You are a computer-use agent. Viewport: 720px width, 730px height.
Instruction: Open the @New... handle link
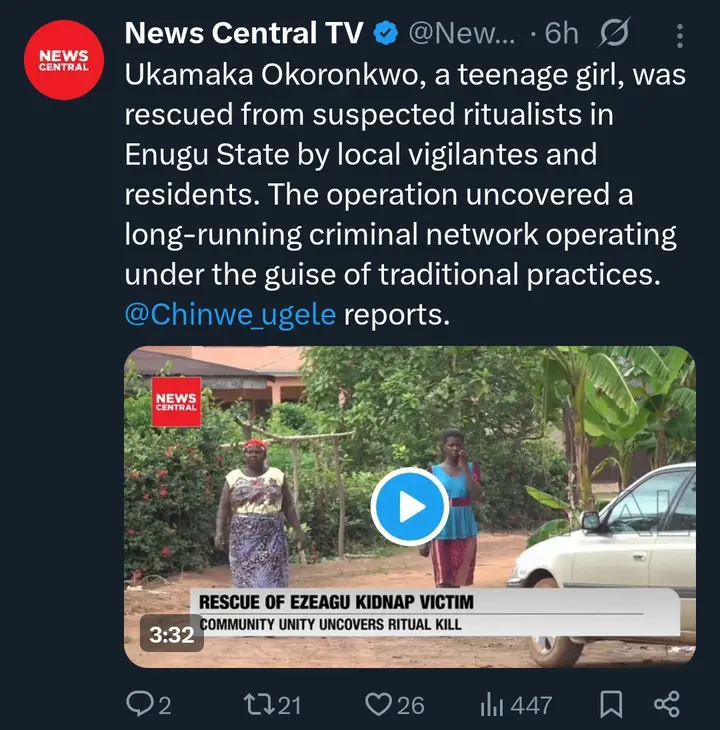click(x=461, y=34)
